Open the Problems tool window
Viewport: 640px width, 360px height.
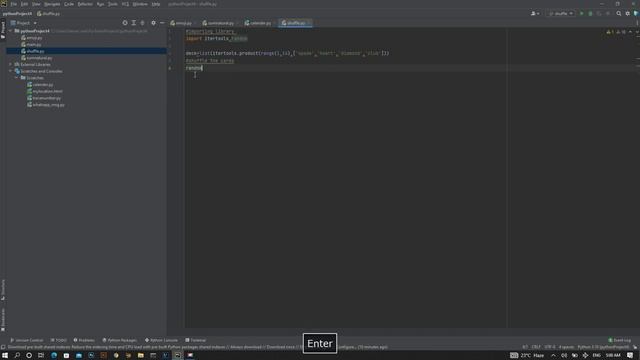click(x=84, y=340)
